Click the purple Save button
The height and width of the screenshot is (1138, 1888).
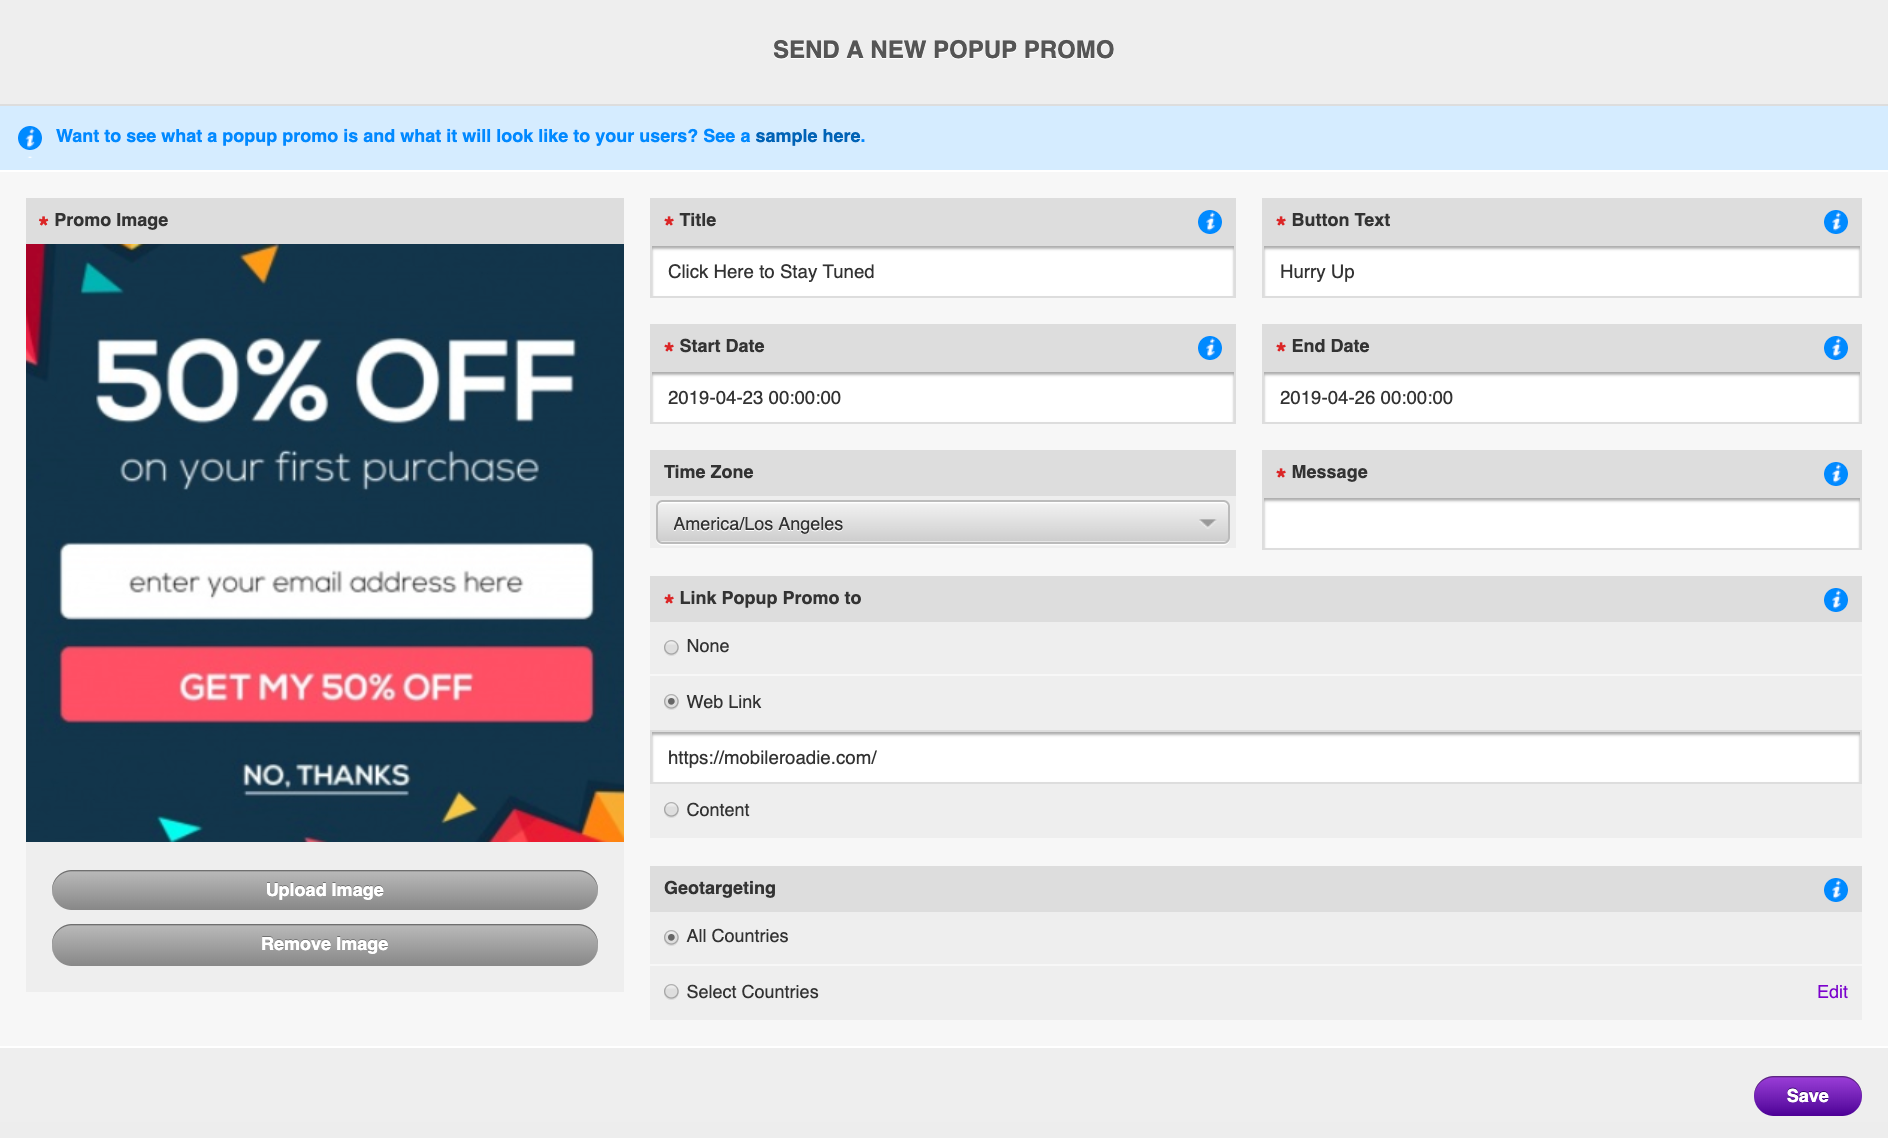point(1807,1096)
